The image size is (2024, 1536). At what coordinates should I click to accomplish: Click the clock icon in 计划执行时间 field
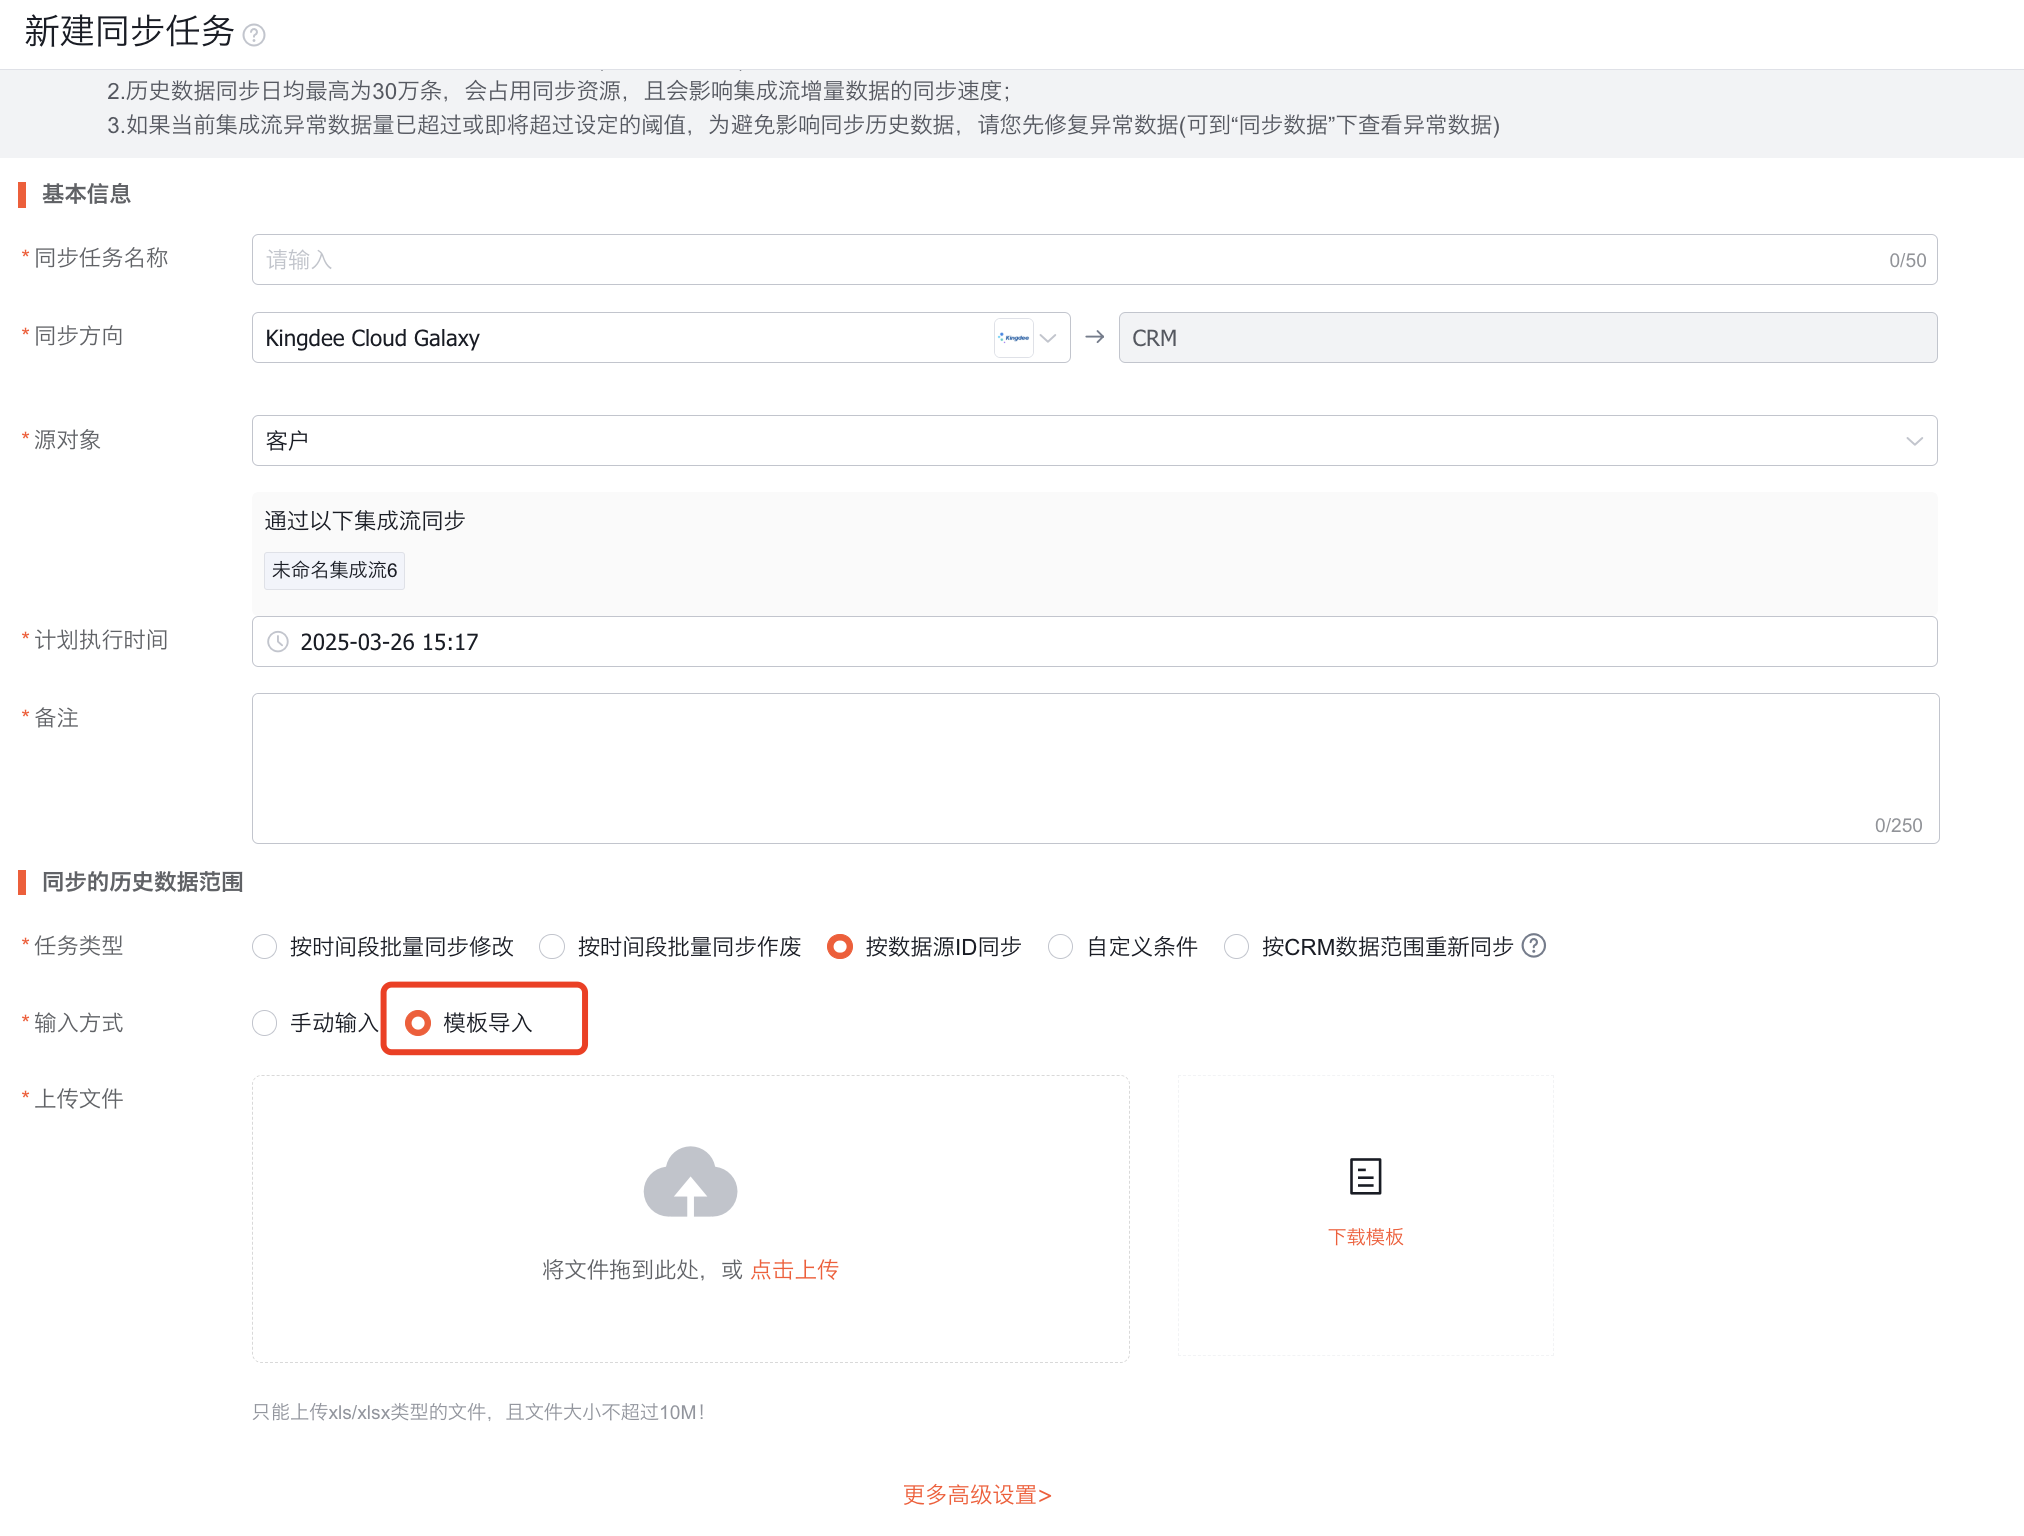pos(278,642)
